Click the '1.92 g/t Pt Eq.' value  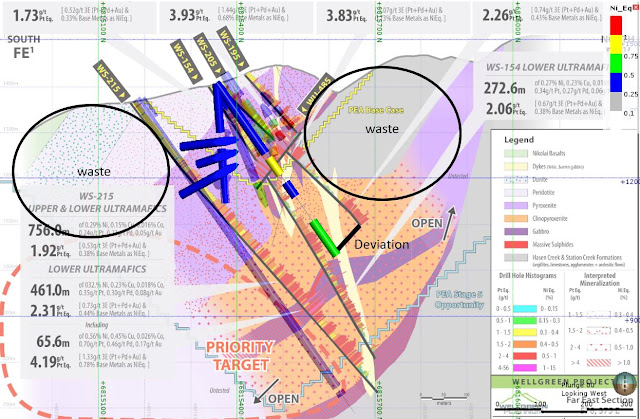[x=51, y=251]
